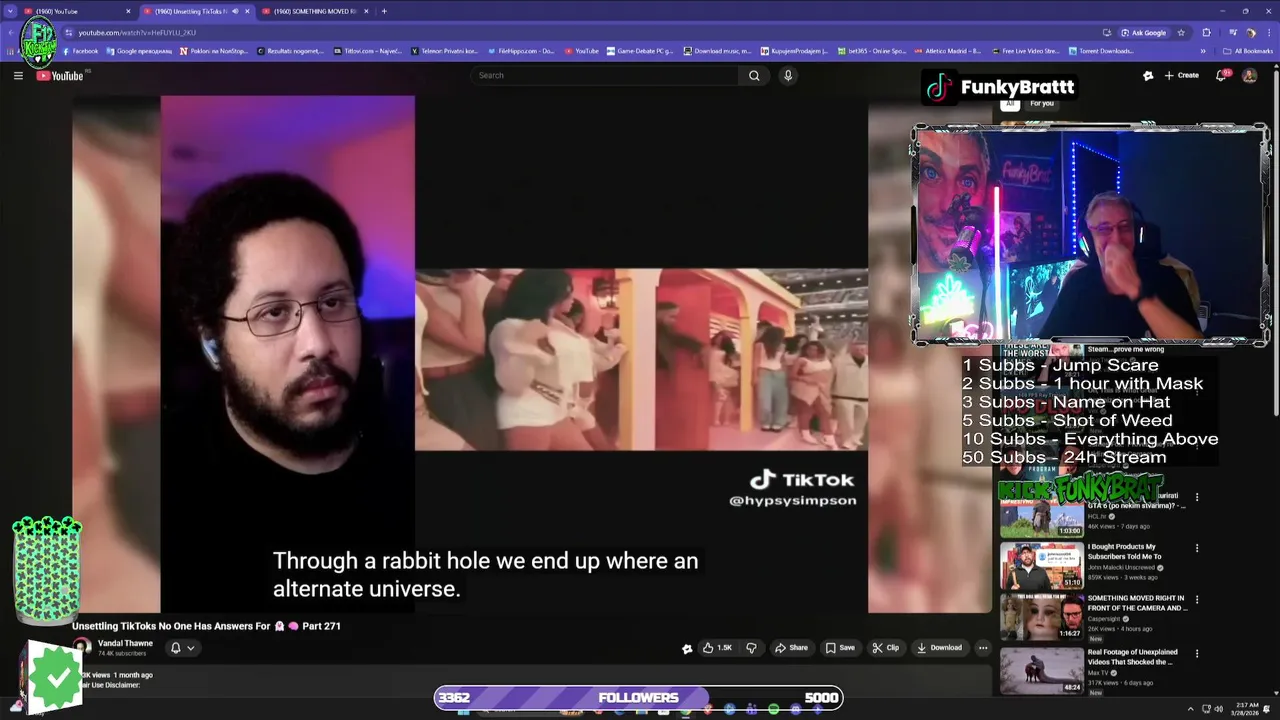Open the Create menu button
This screenshot has width=1280, height=720.
tap(1181, 76)
